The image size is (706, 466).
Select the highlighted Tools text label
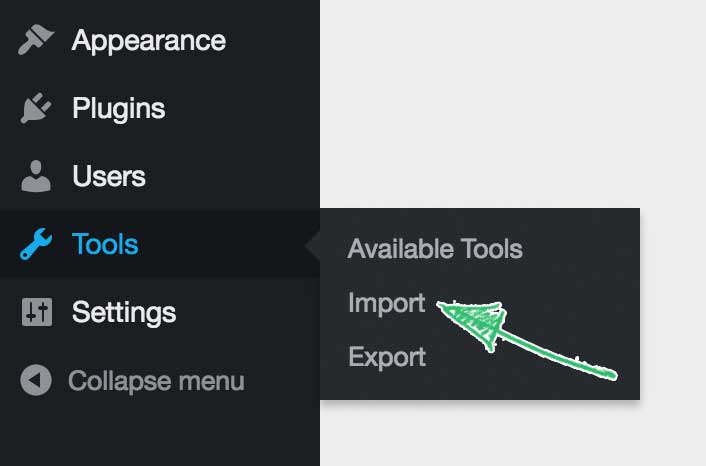pos(105,244)
